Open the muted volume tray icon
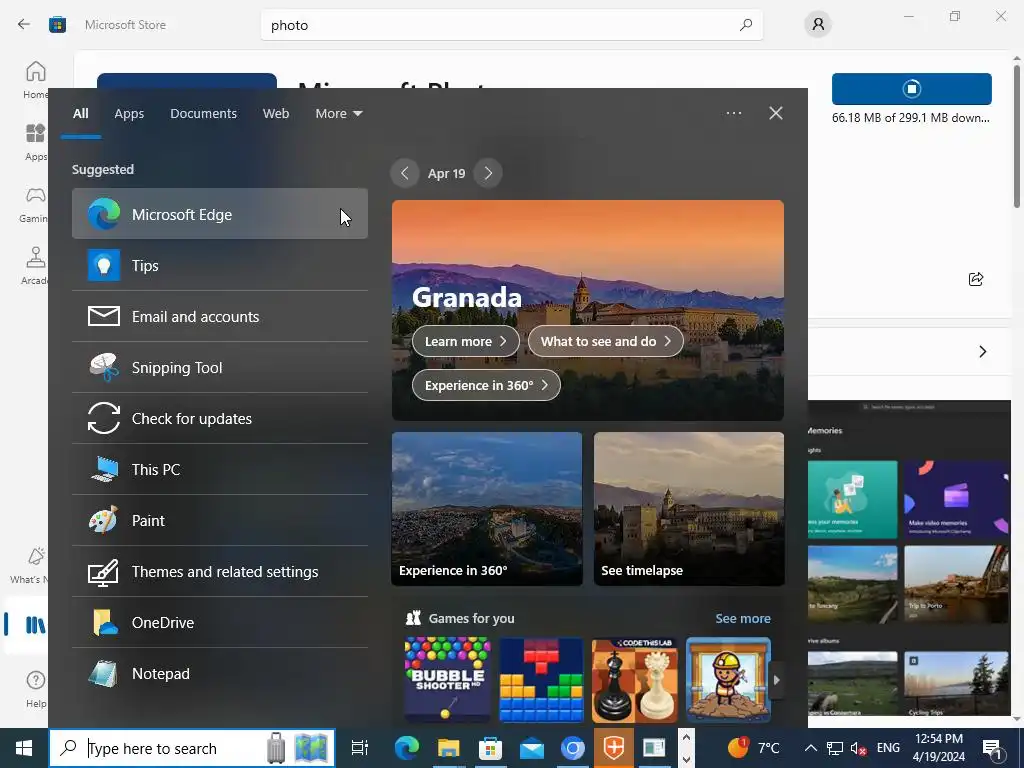The width and height of the screenshot is (1024, 768). click(x=858, y=748)
